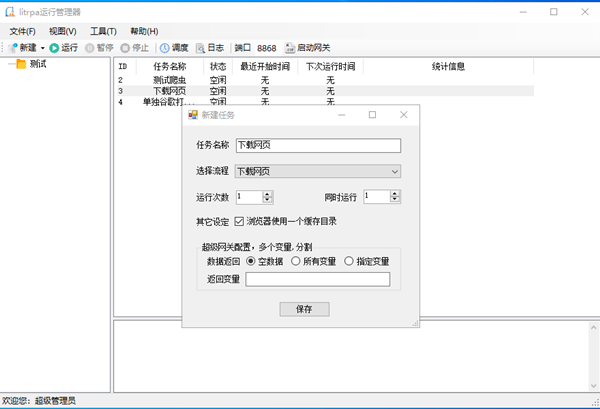Image resolution: width=600 pixels, height=409 pixels.
Task: Close the 新建任务 dialog
Action: coord(404,115)
